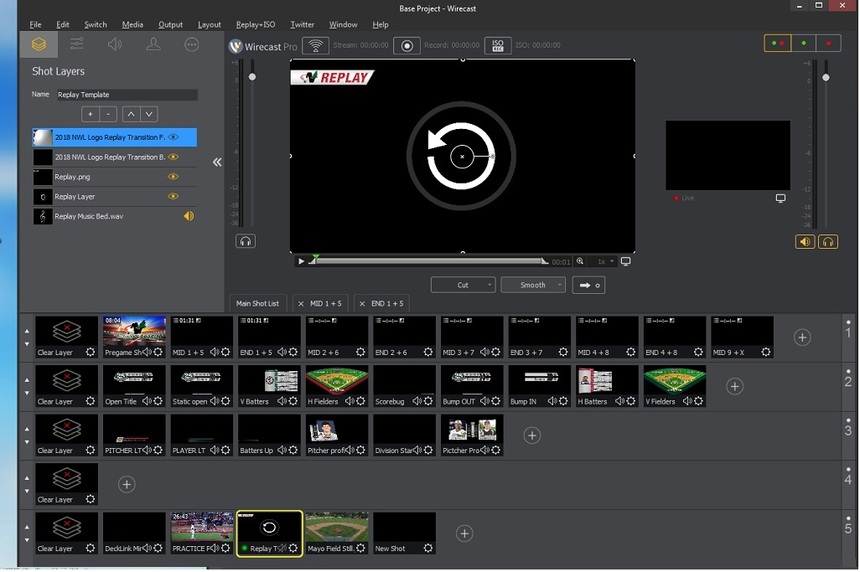Select the Replay Music Bed.wav layer row

click(115, 216)
